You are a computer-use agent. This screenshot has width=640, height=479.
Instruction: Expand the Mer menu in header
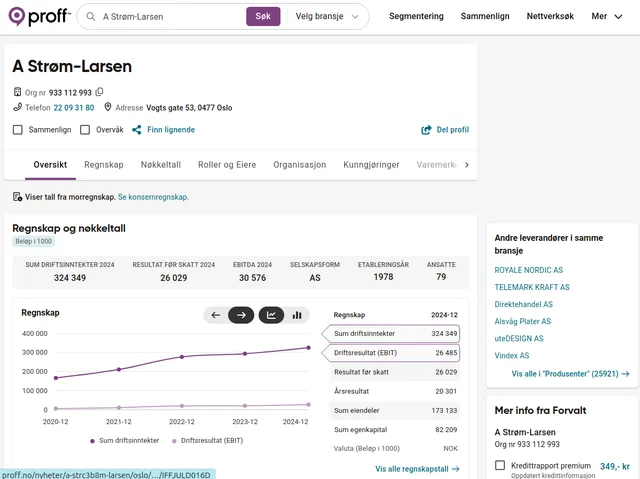(x=605, y=17)
